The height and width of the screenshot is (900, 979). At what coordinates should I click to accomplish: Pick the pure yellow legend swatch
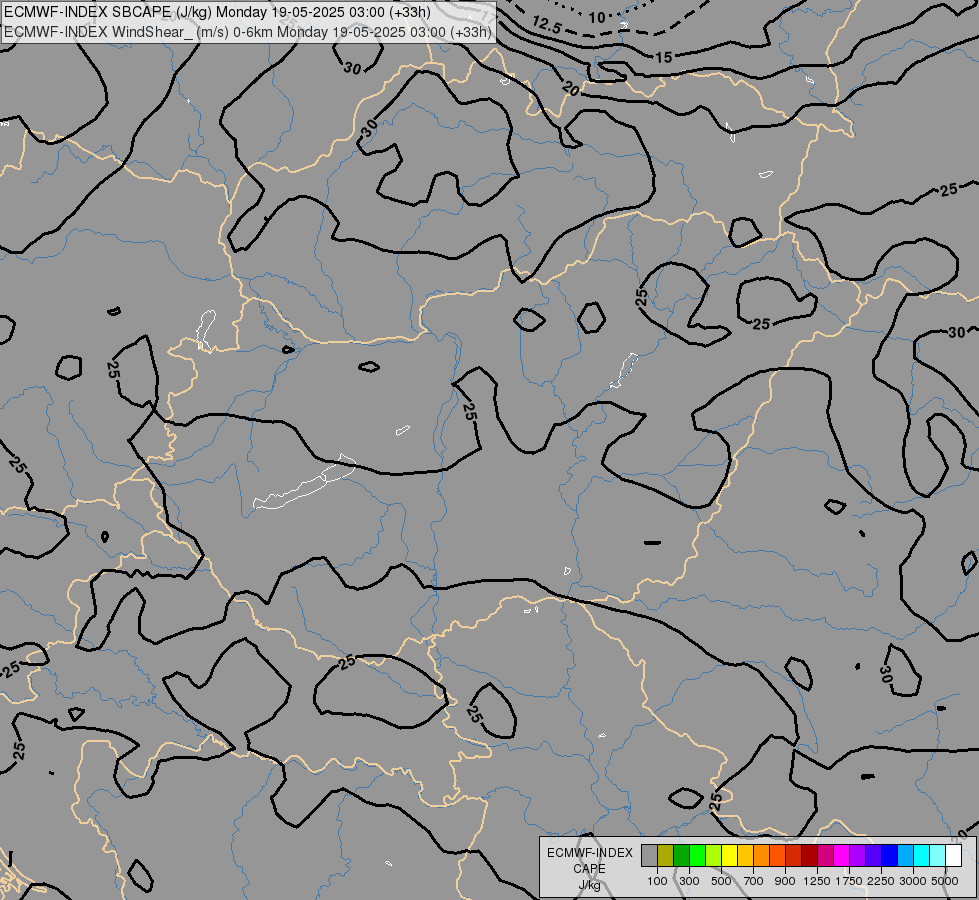click(729, 855)
